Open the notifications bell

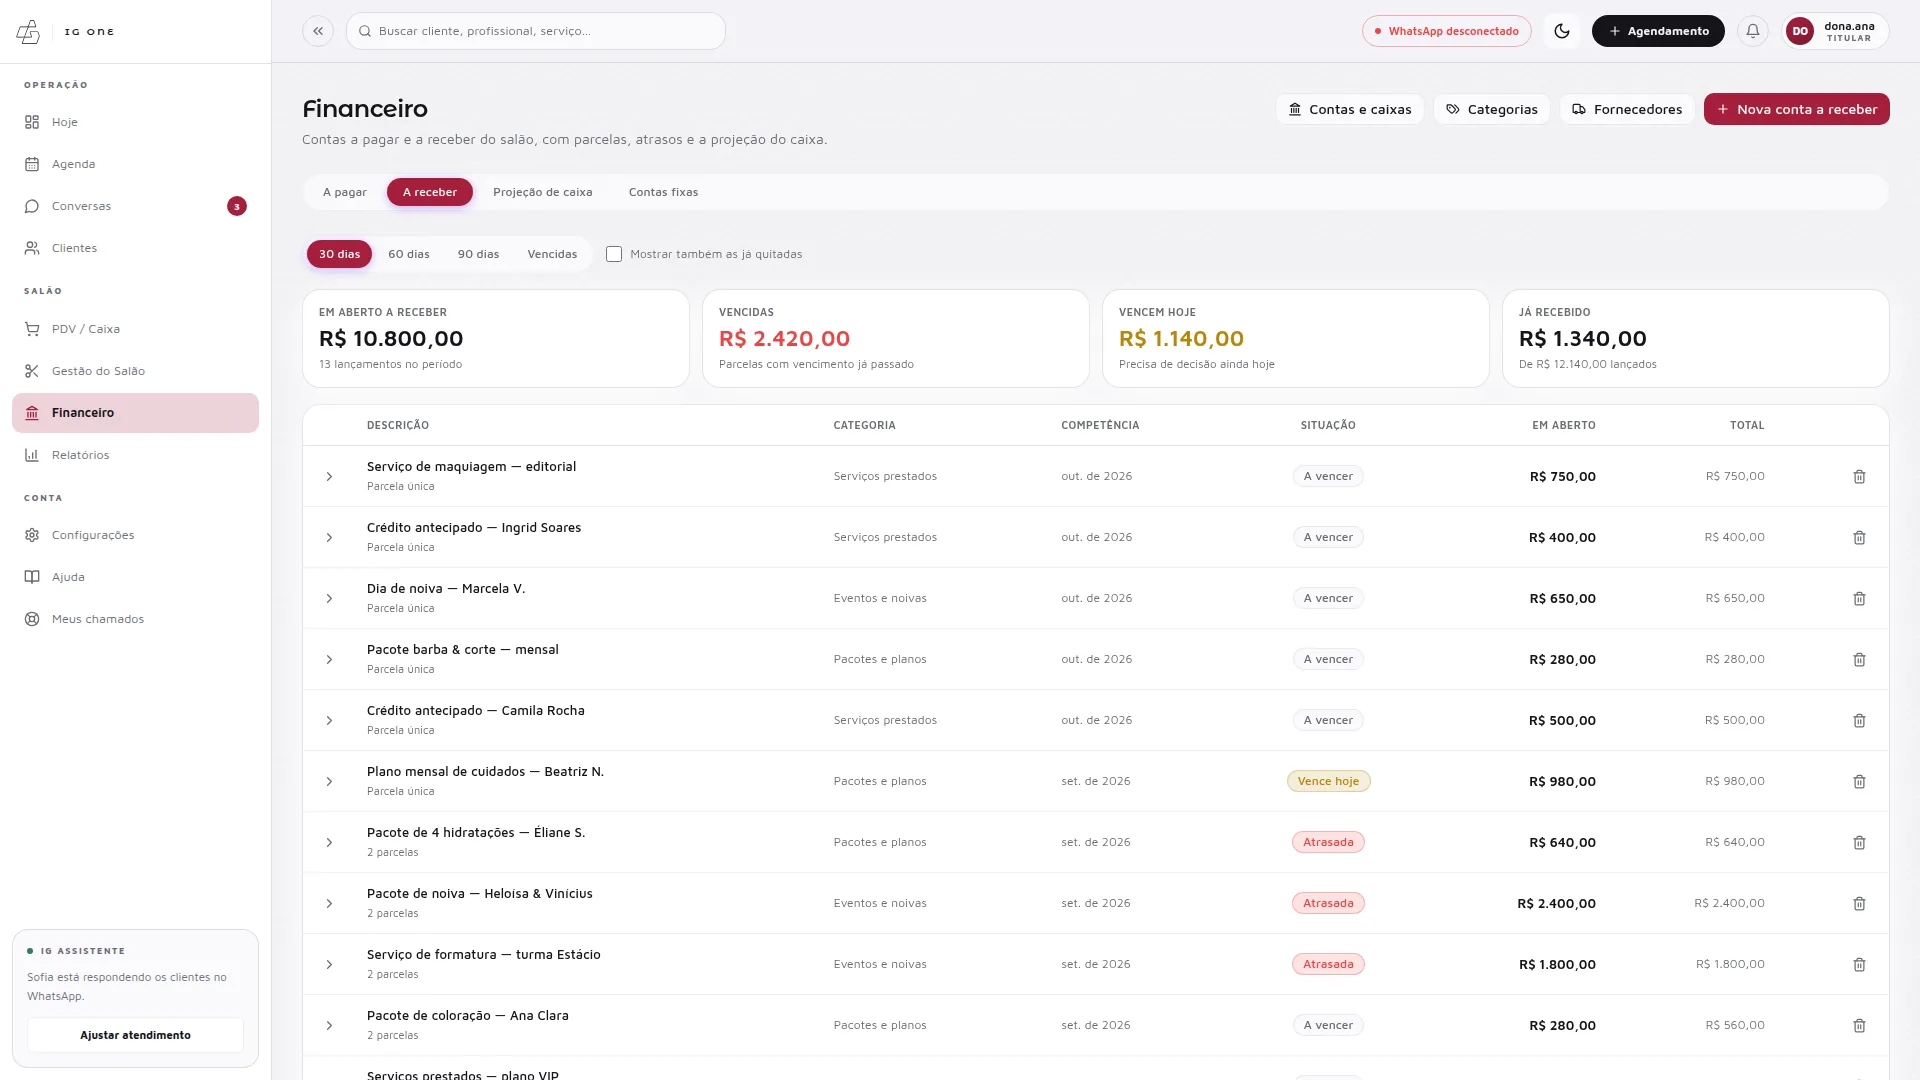coord(1753,31)
